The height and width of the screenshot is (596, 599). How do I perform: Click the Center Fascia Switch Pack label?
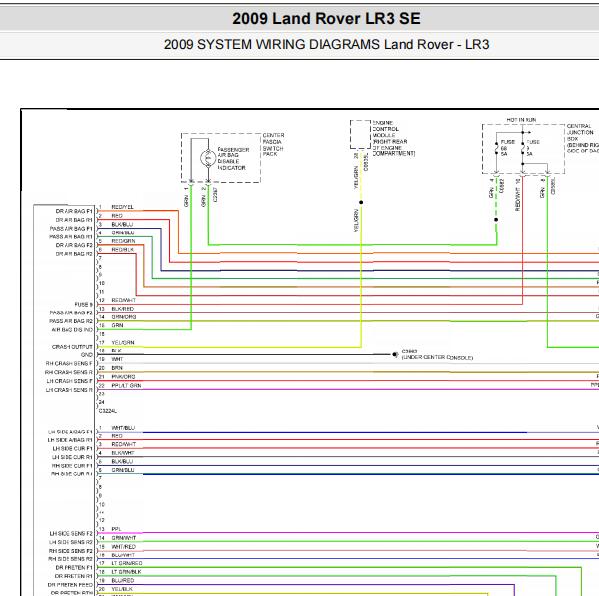(273, 145)
